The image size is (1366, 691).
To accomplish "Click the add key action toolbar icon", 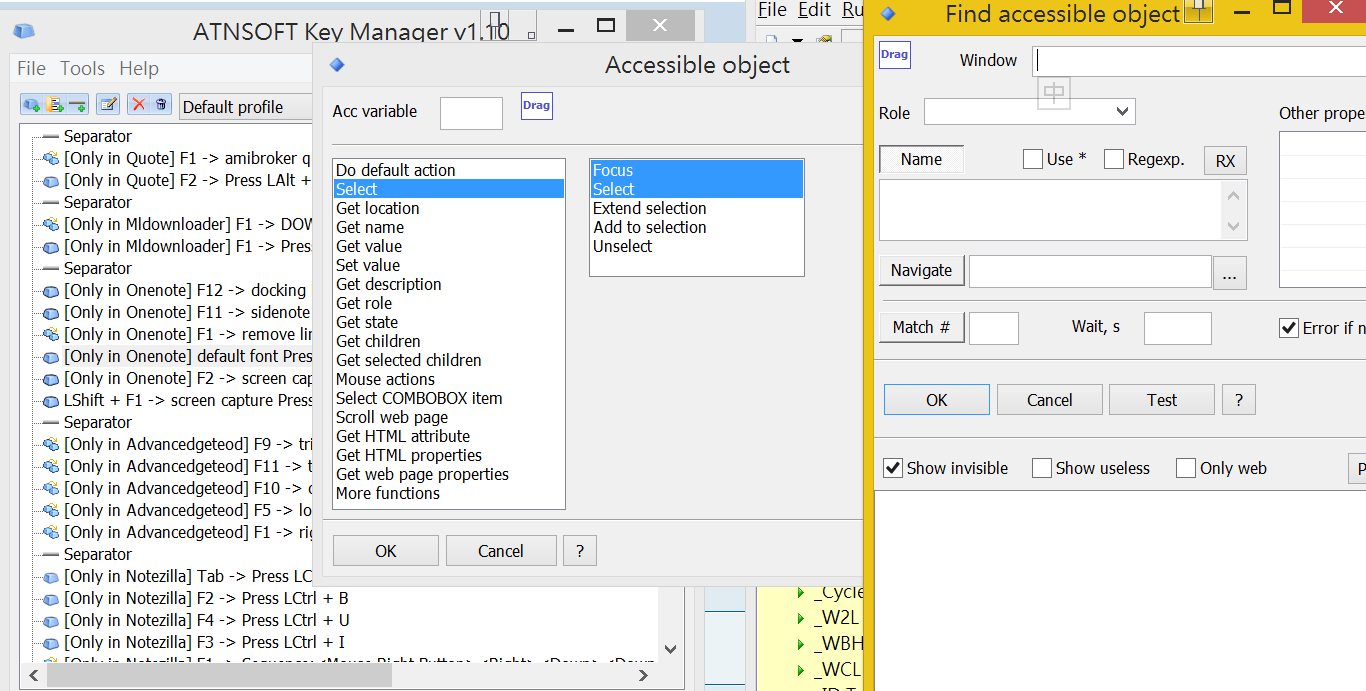I will tap(32, 105).
